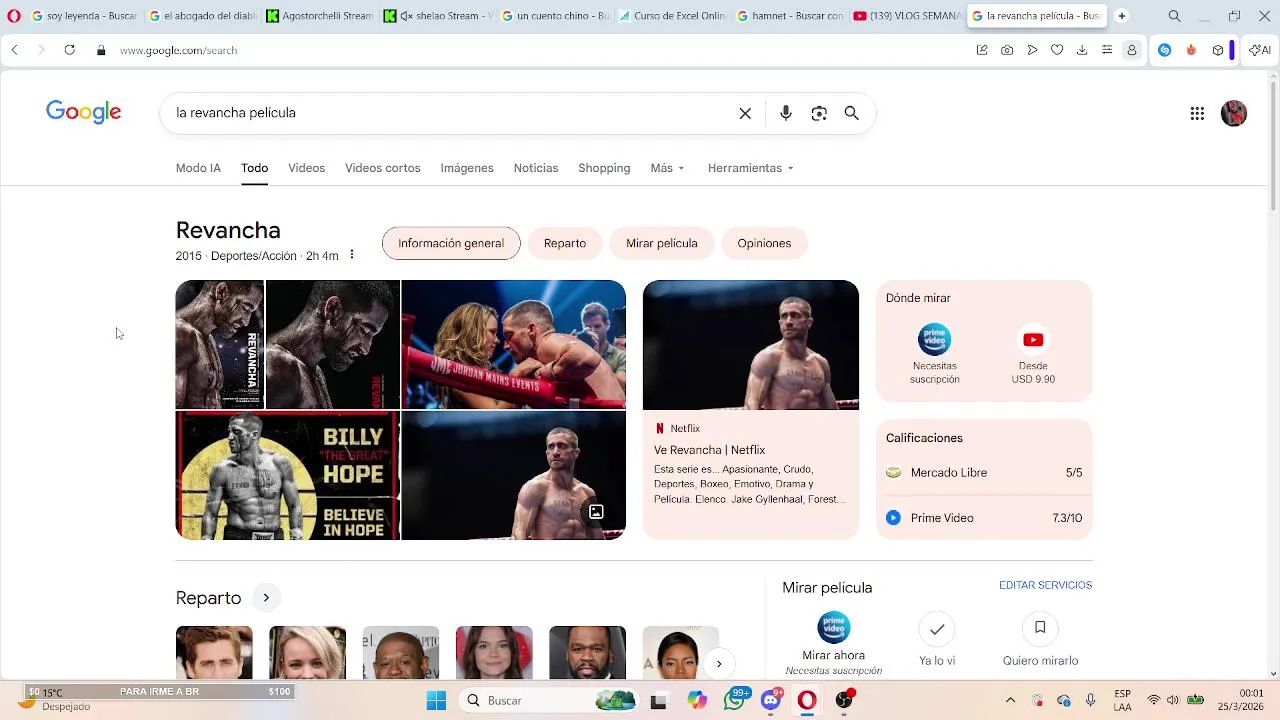Open Google Lens image search icon
The image size is (1280, 720).
pyautogui.click(x=819, y=113)
